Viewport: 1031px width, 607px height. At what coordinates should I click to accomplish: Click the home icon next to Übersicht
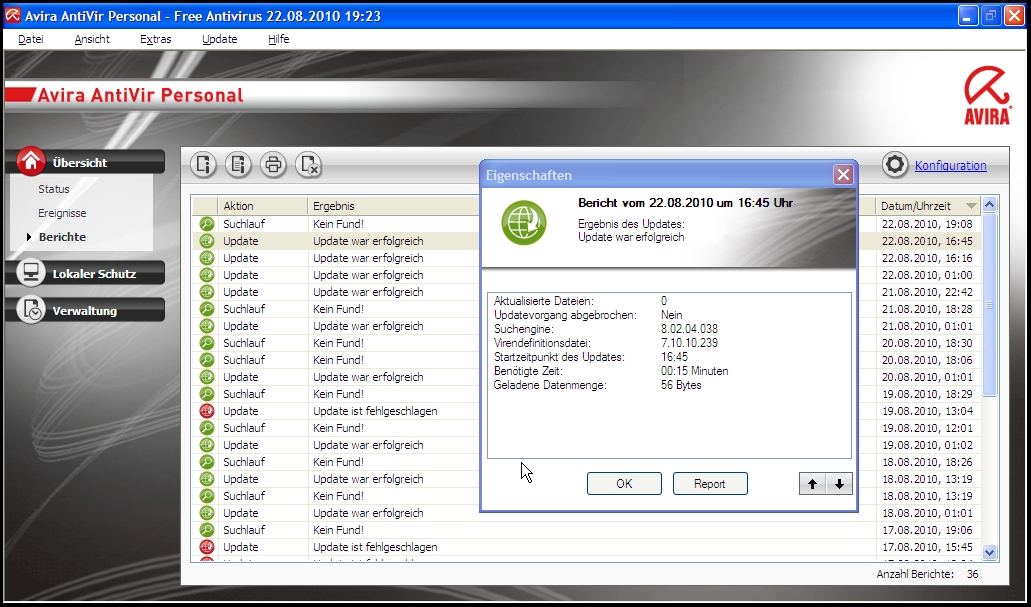coord(31,161)
